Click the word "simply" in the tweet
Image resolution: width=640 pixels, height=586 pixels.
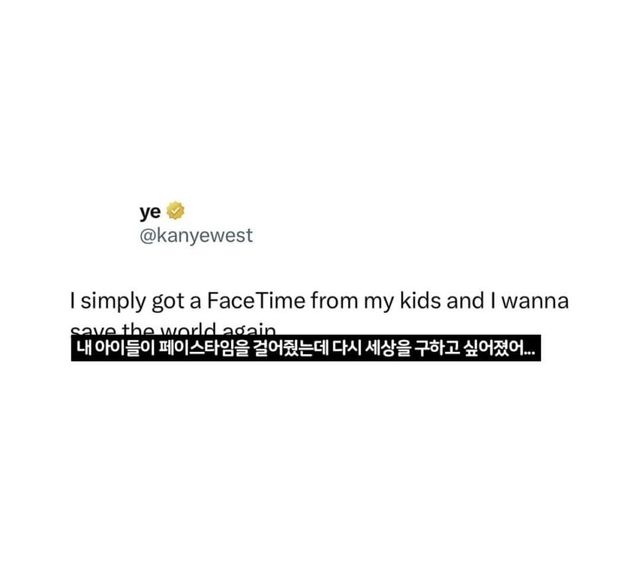[x=112, y=301]
